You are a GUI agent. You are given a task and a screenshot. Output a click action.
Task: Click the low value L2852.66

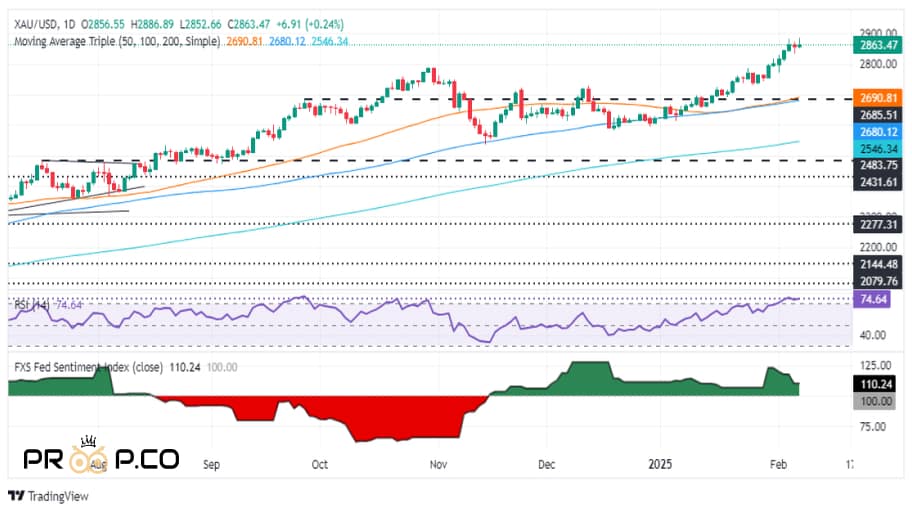(x=200, y=24)
